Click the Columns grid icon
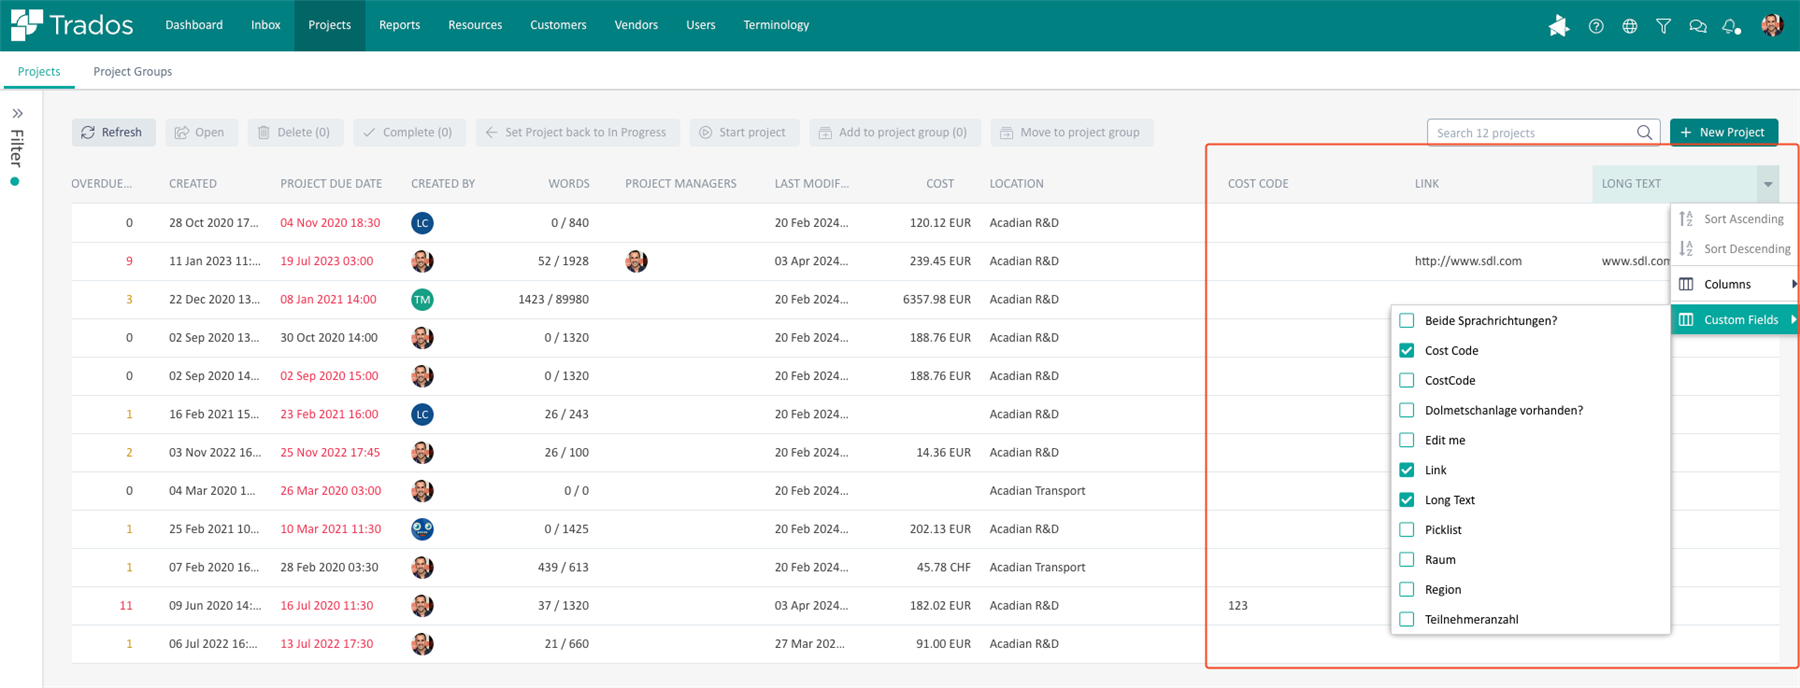Viewport: 1800px width, 688px height. tap(1686, 284)
